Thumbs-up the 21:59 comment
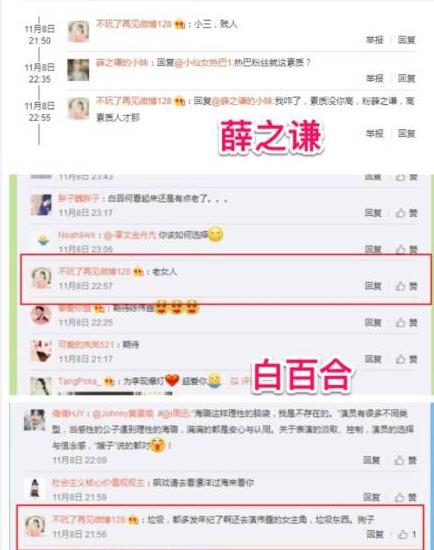 [405, 497]
